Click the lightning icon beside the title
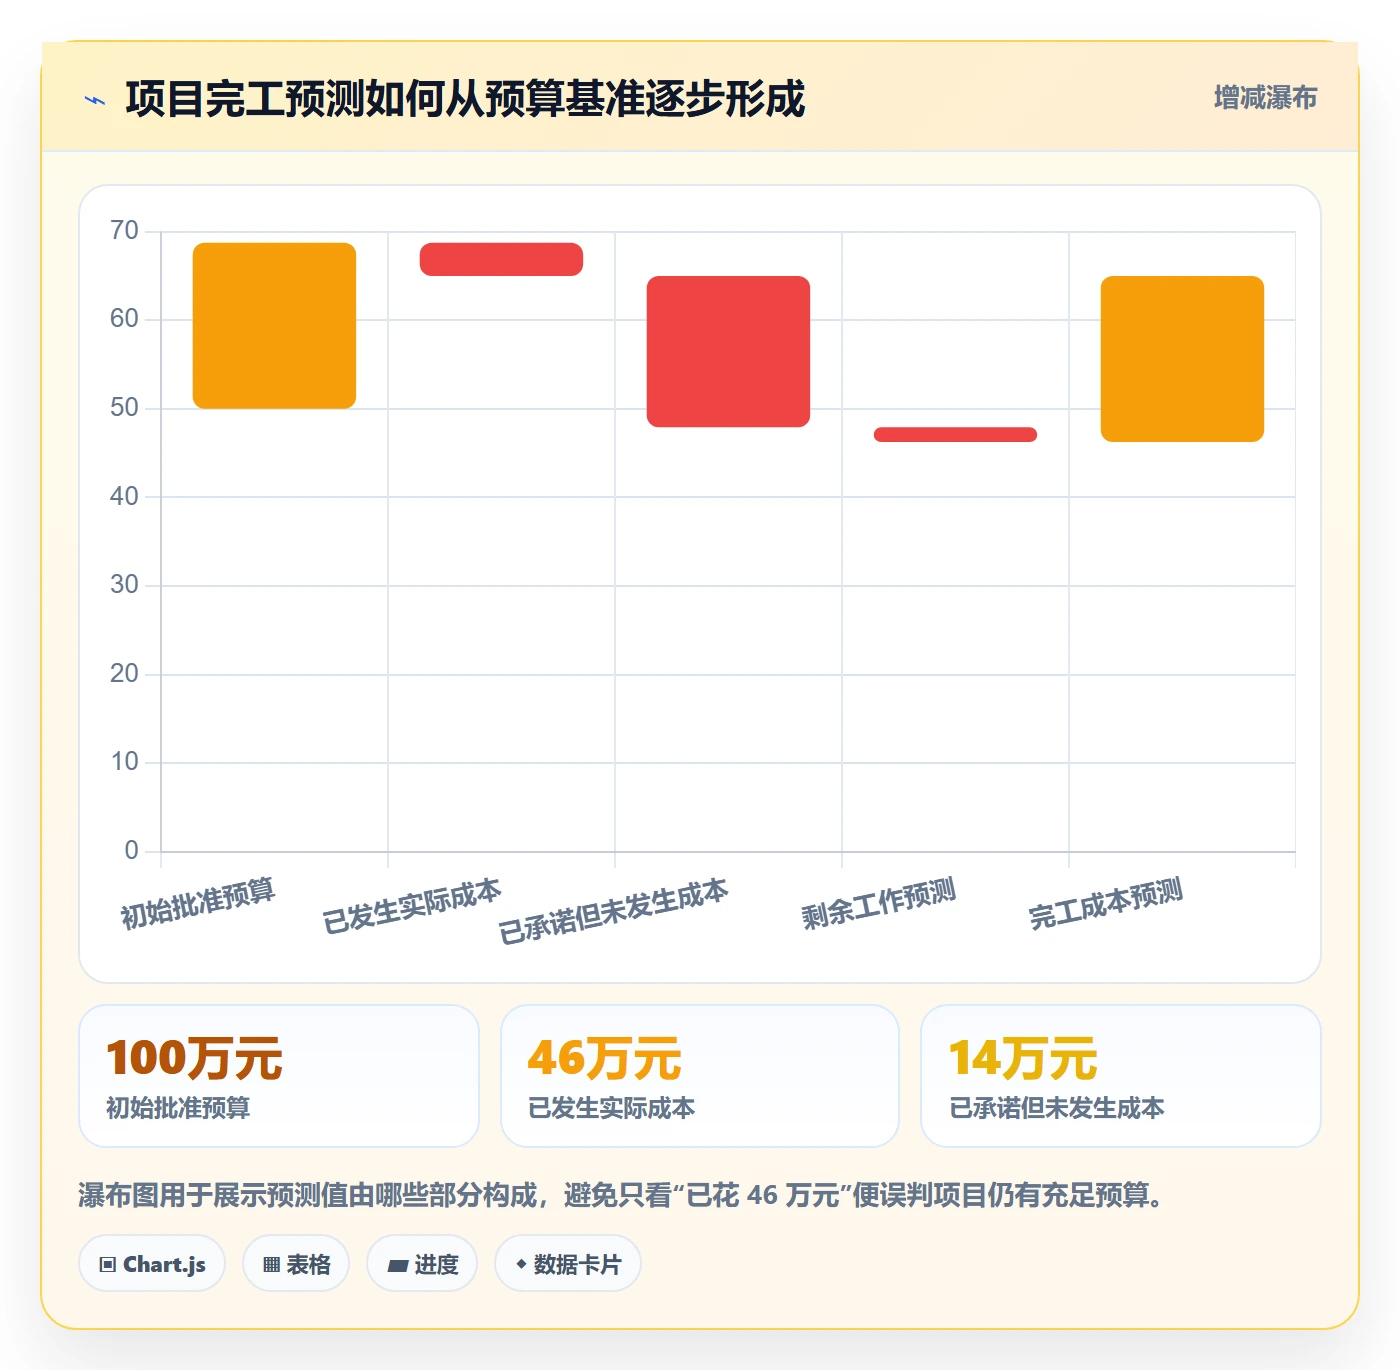 click(x=95, y=100)
